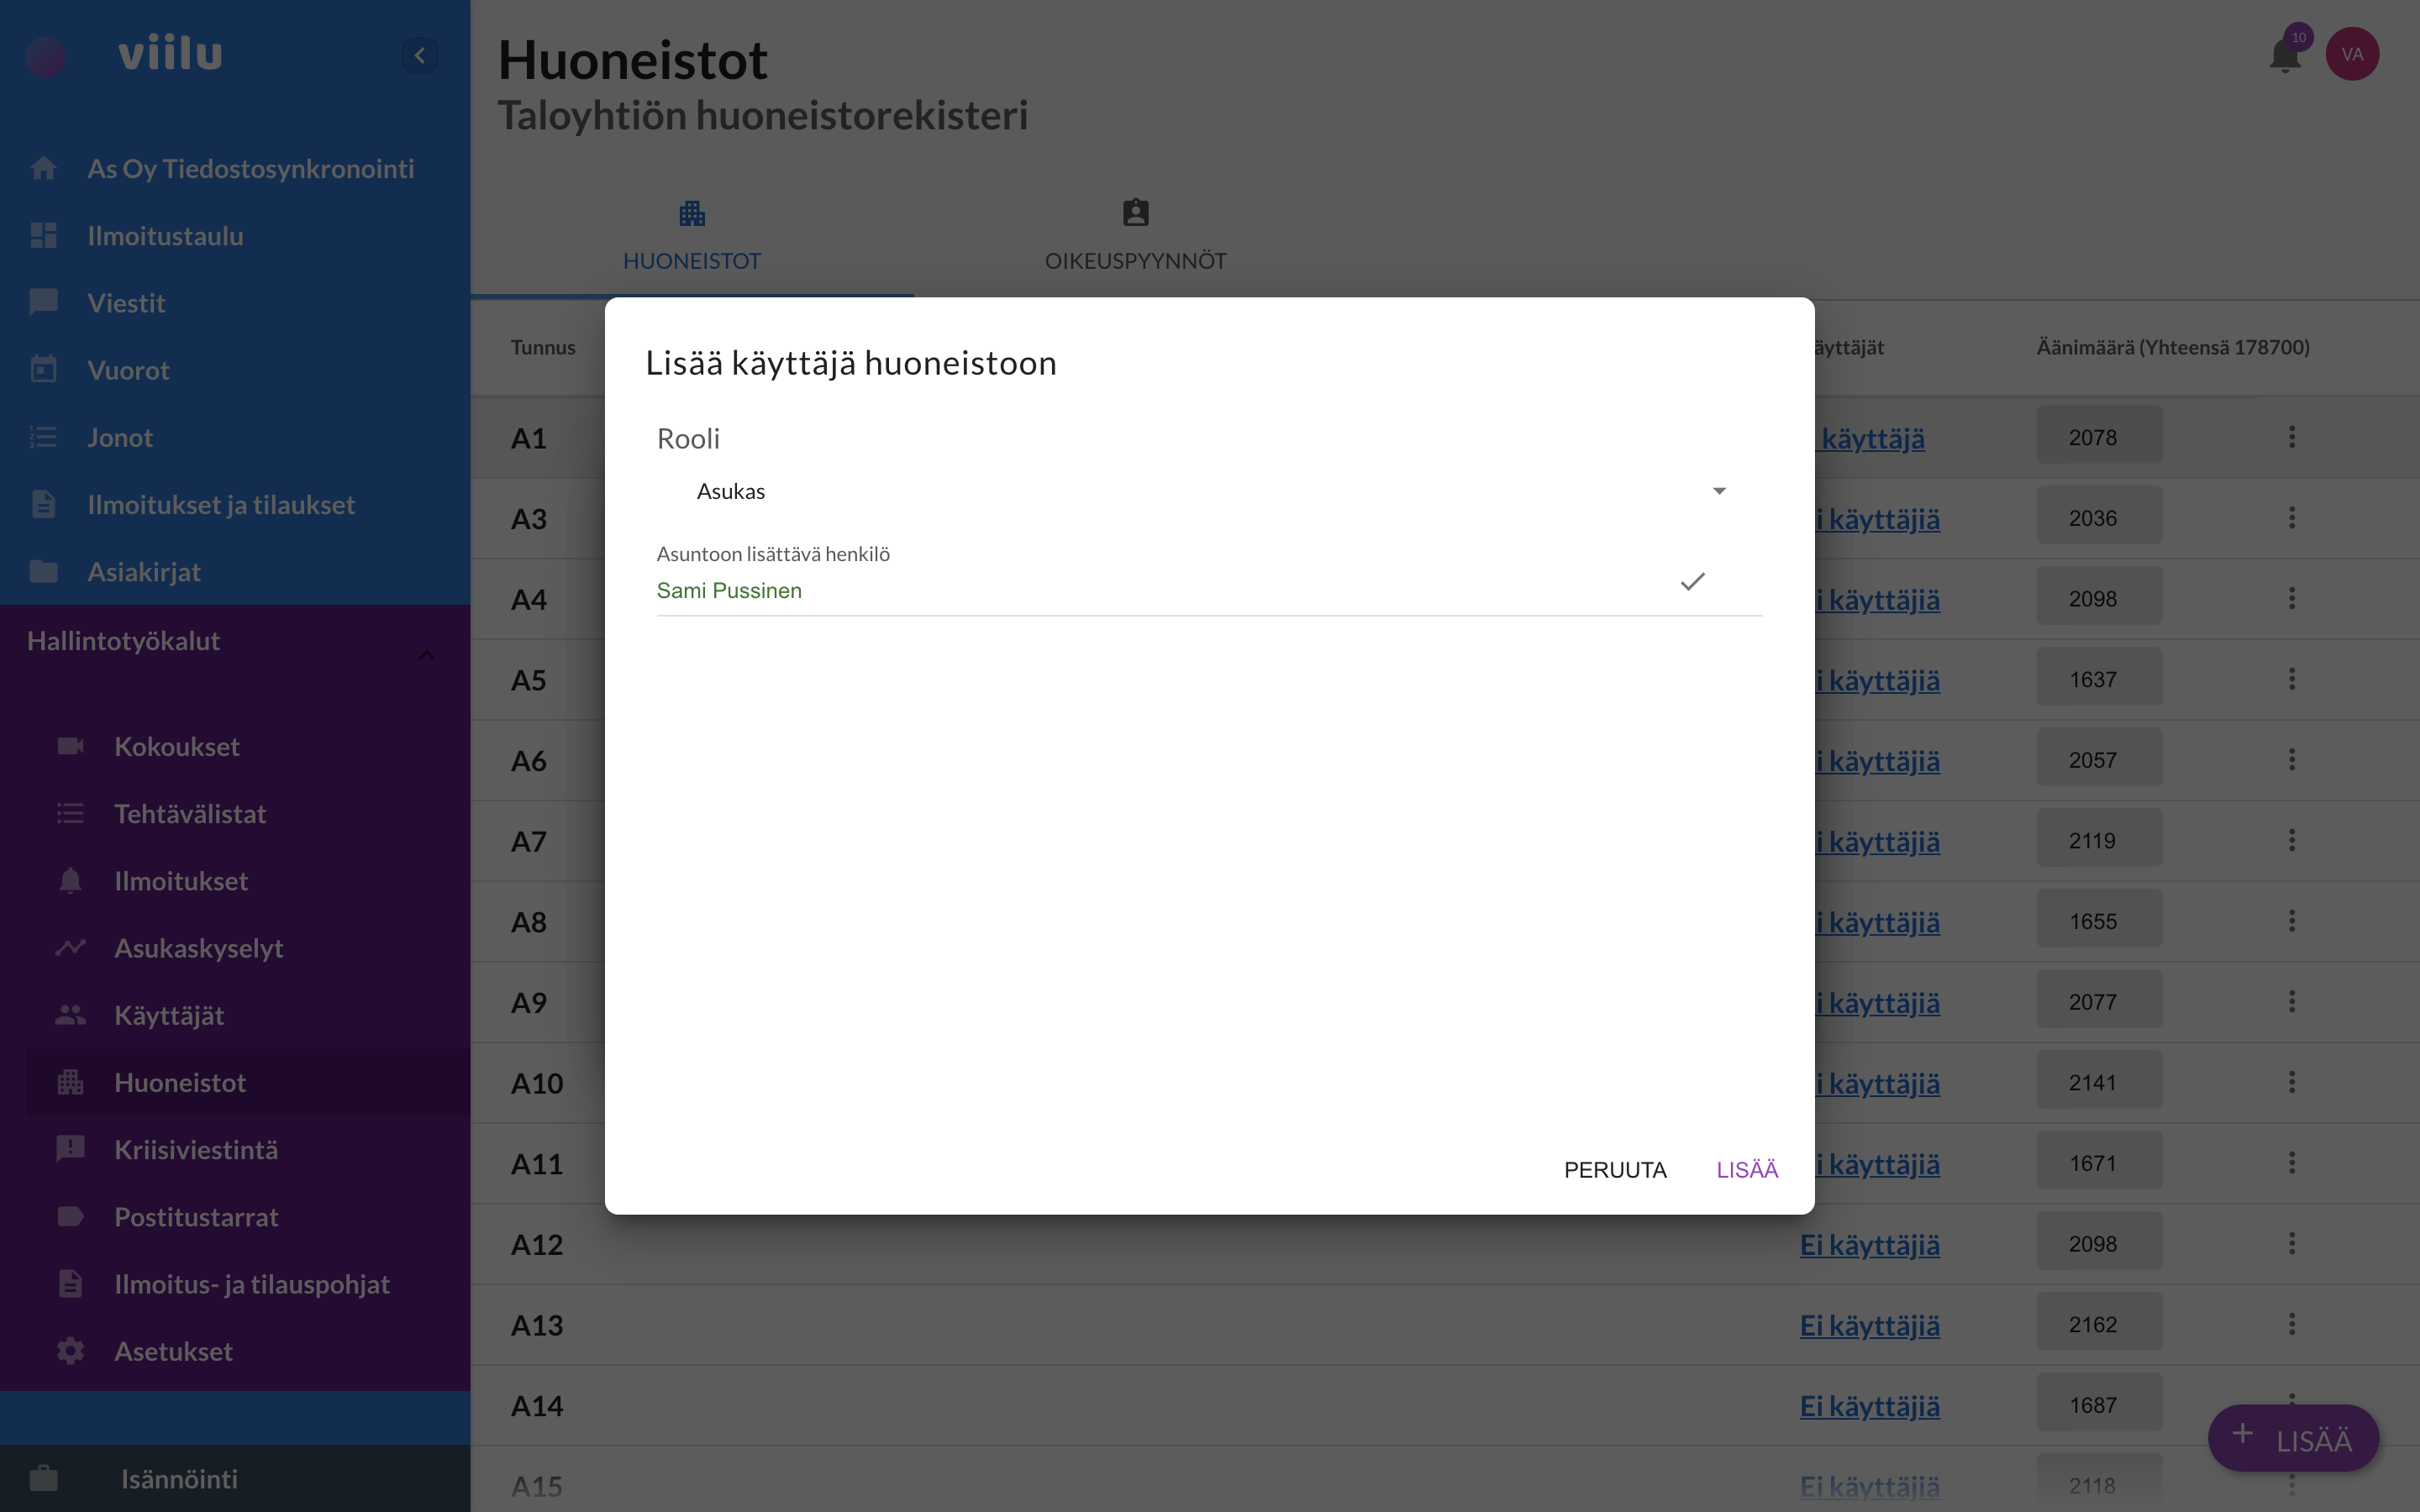Open the three-dot menu for row A1
Screen dimensions: 2420x1512
2291,437
